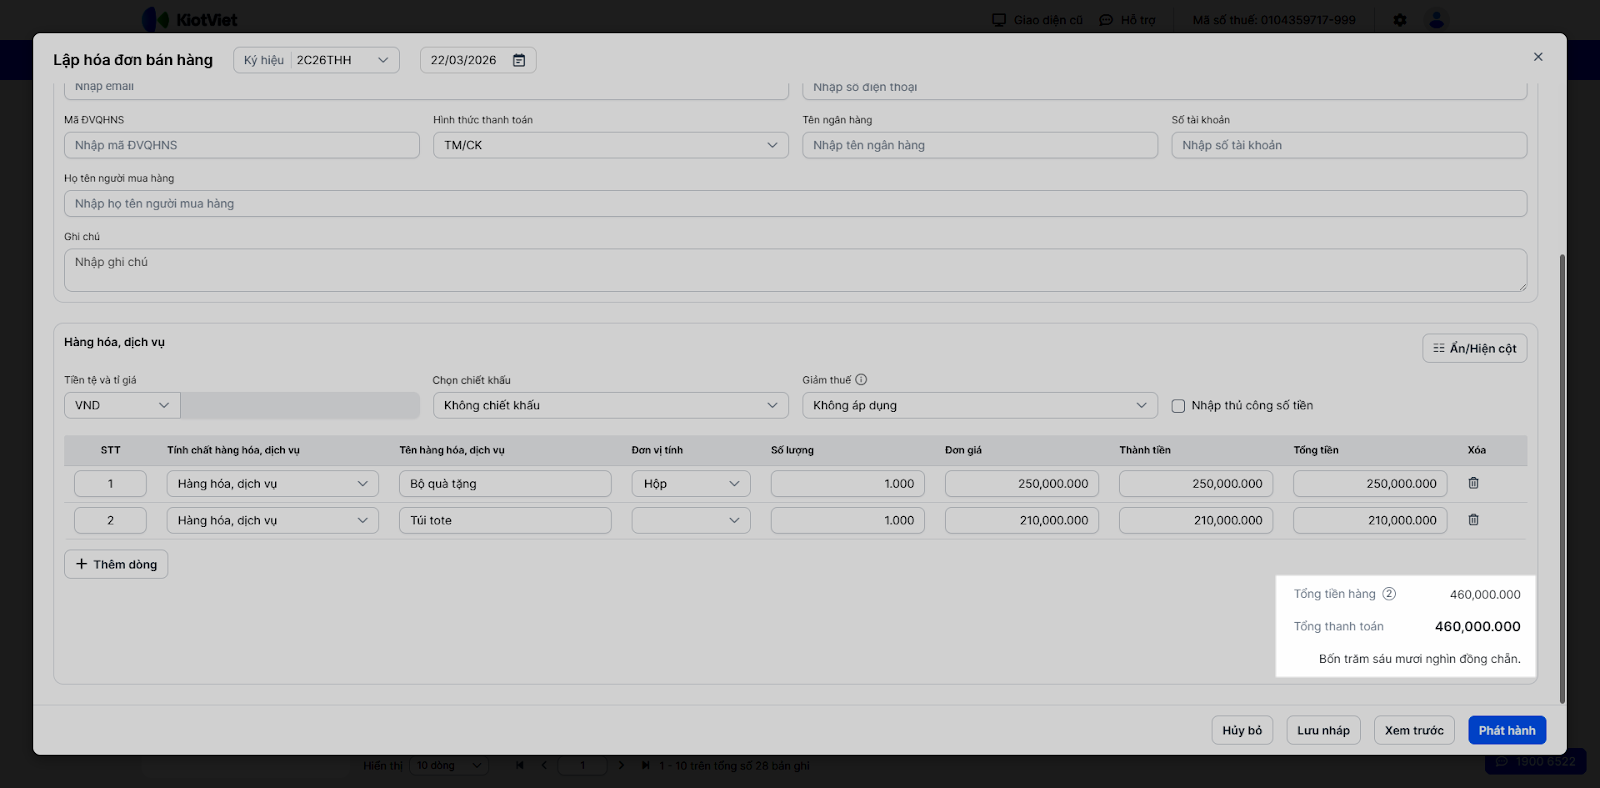This screenshot has height=788, width=1600.
Task: Save draft with Lưu nháp
Action: [x=1323, y=730]
